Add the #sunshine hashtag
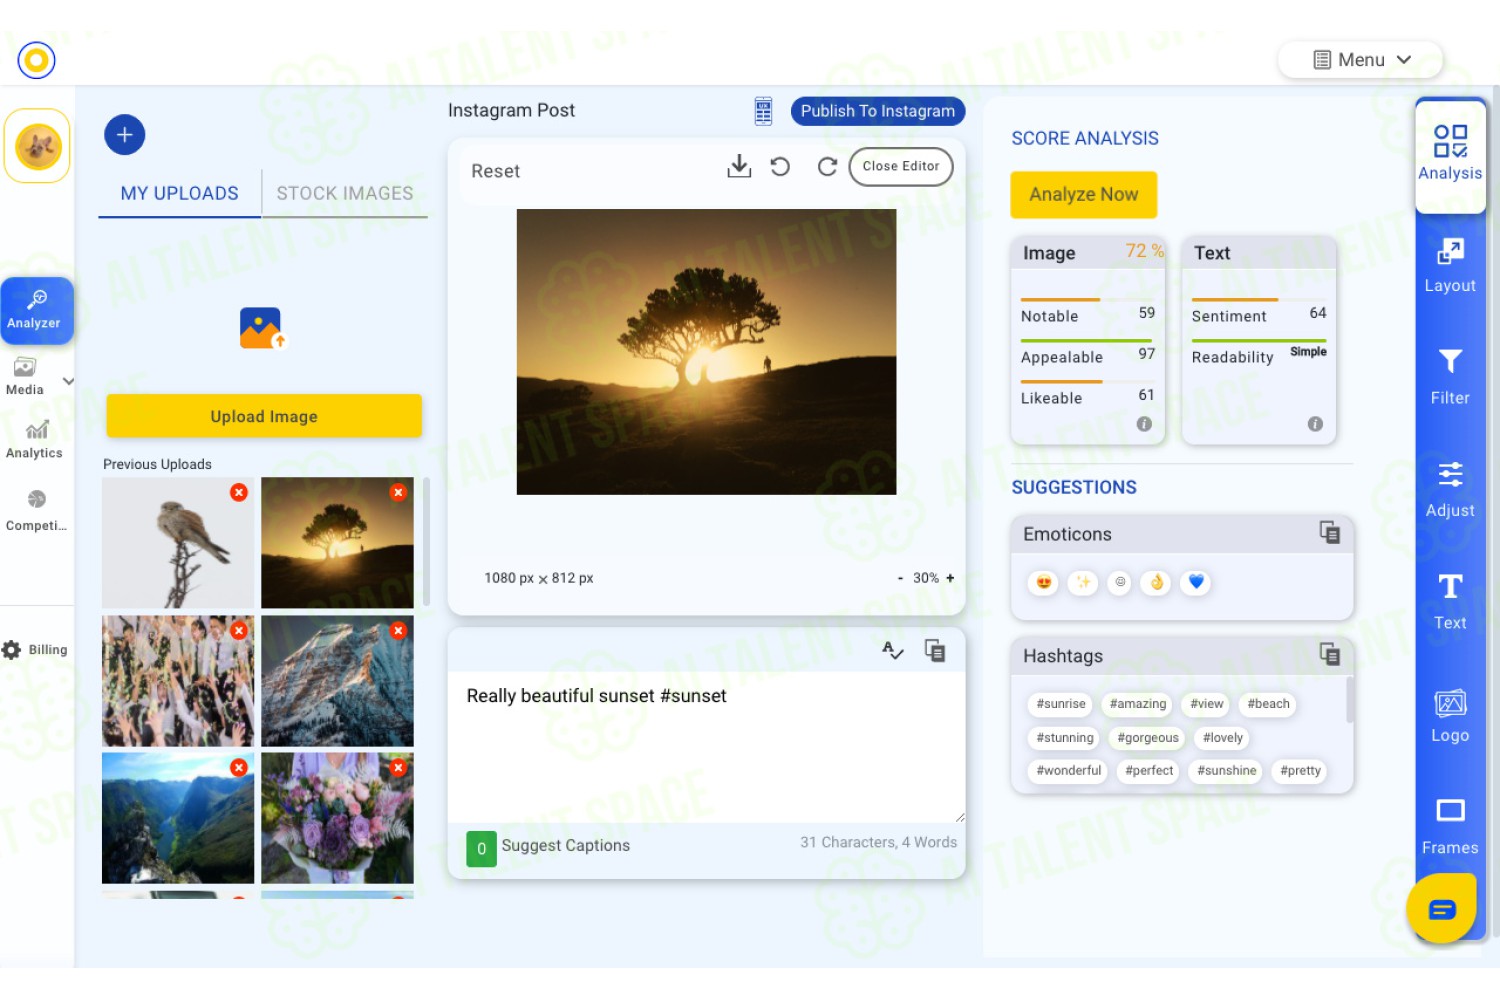 (1227, 771)
